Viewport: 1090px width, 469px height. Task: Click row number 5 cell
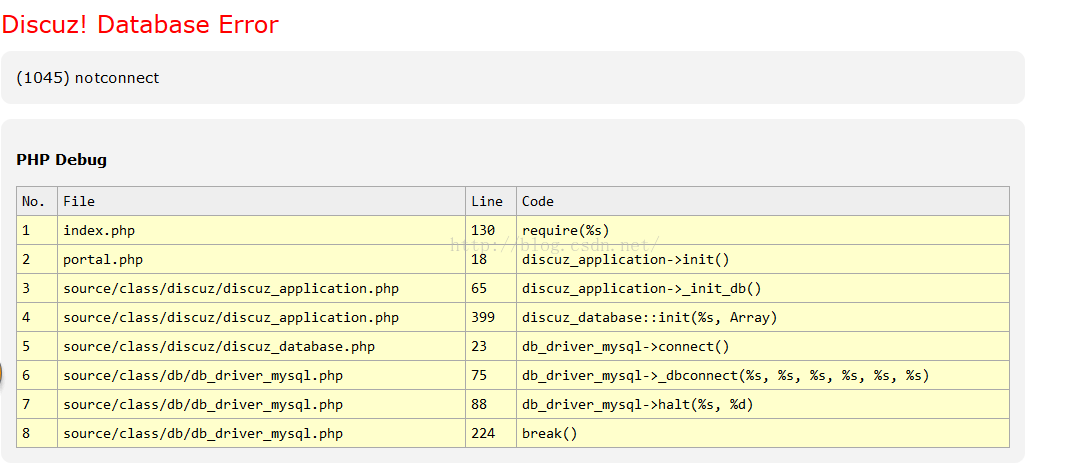(37, 347)
